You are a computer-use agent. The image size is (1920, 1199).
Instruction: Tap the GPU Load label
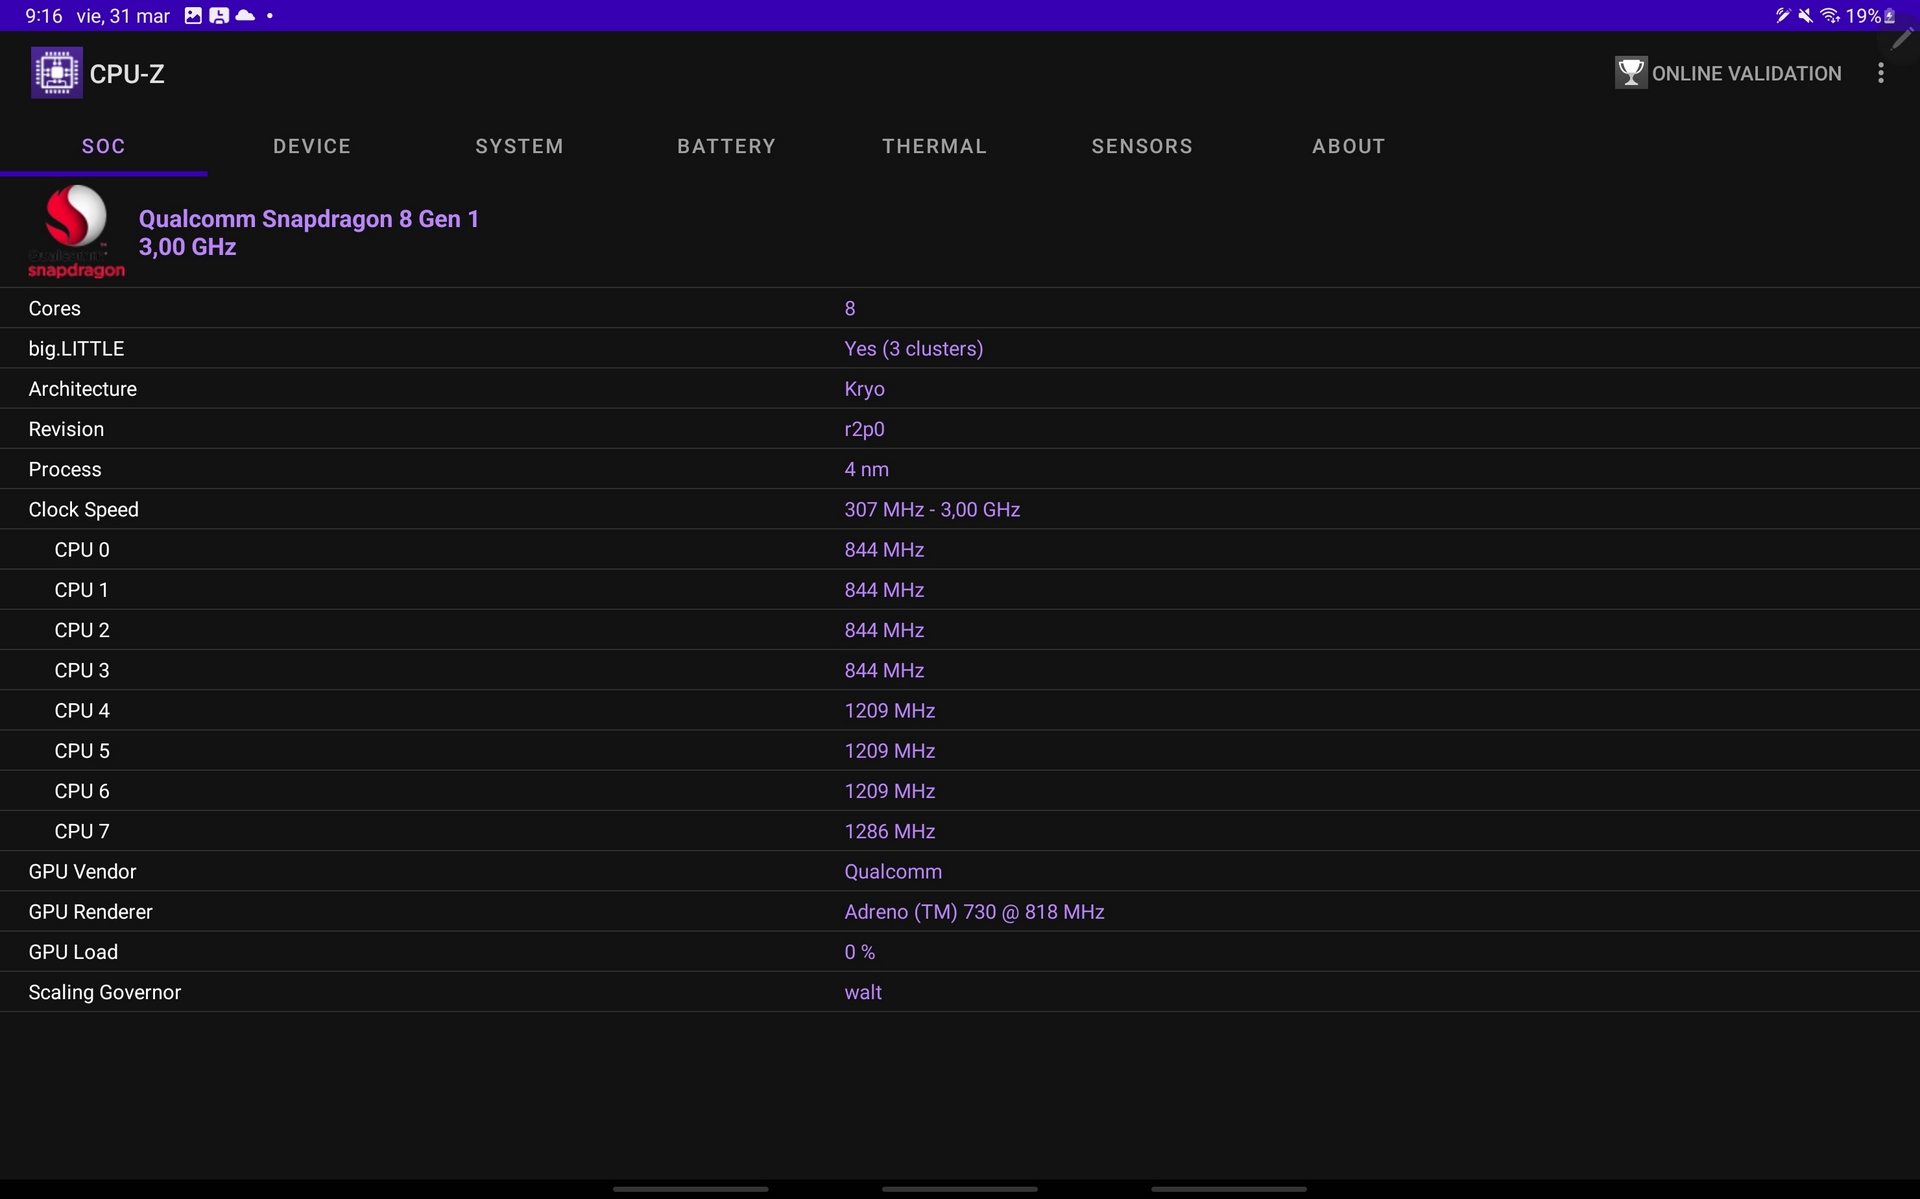73,952
